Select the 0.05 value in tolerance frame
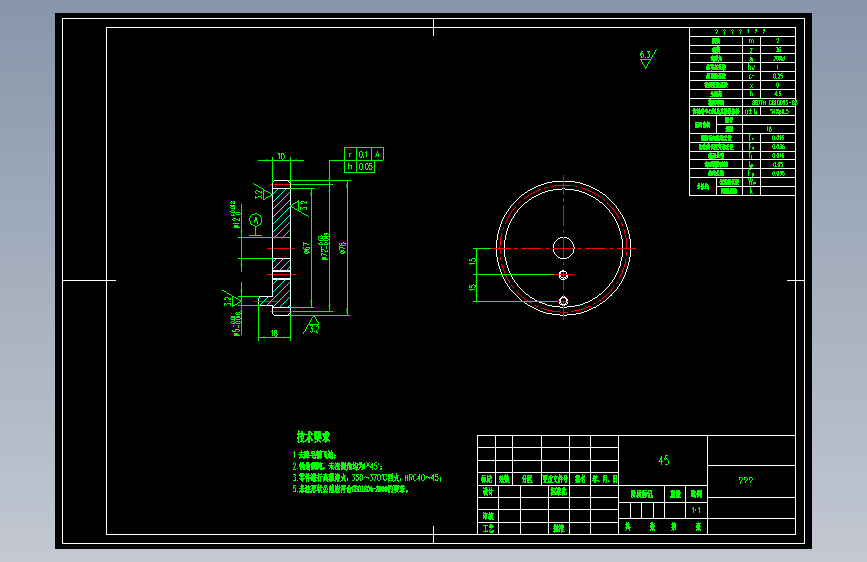Screen dimensions: 867x562 click(x=365, y=166)
